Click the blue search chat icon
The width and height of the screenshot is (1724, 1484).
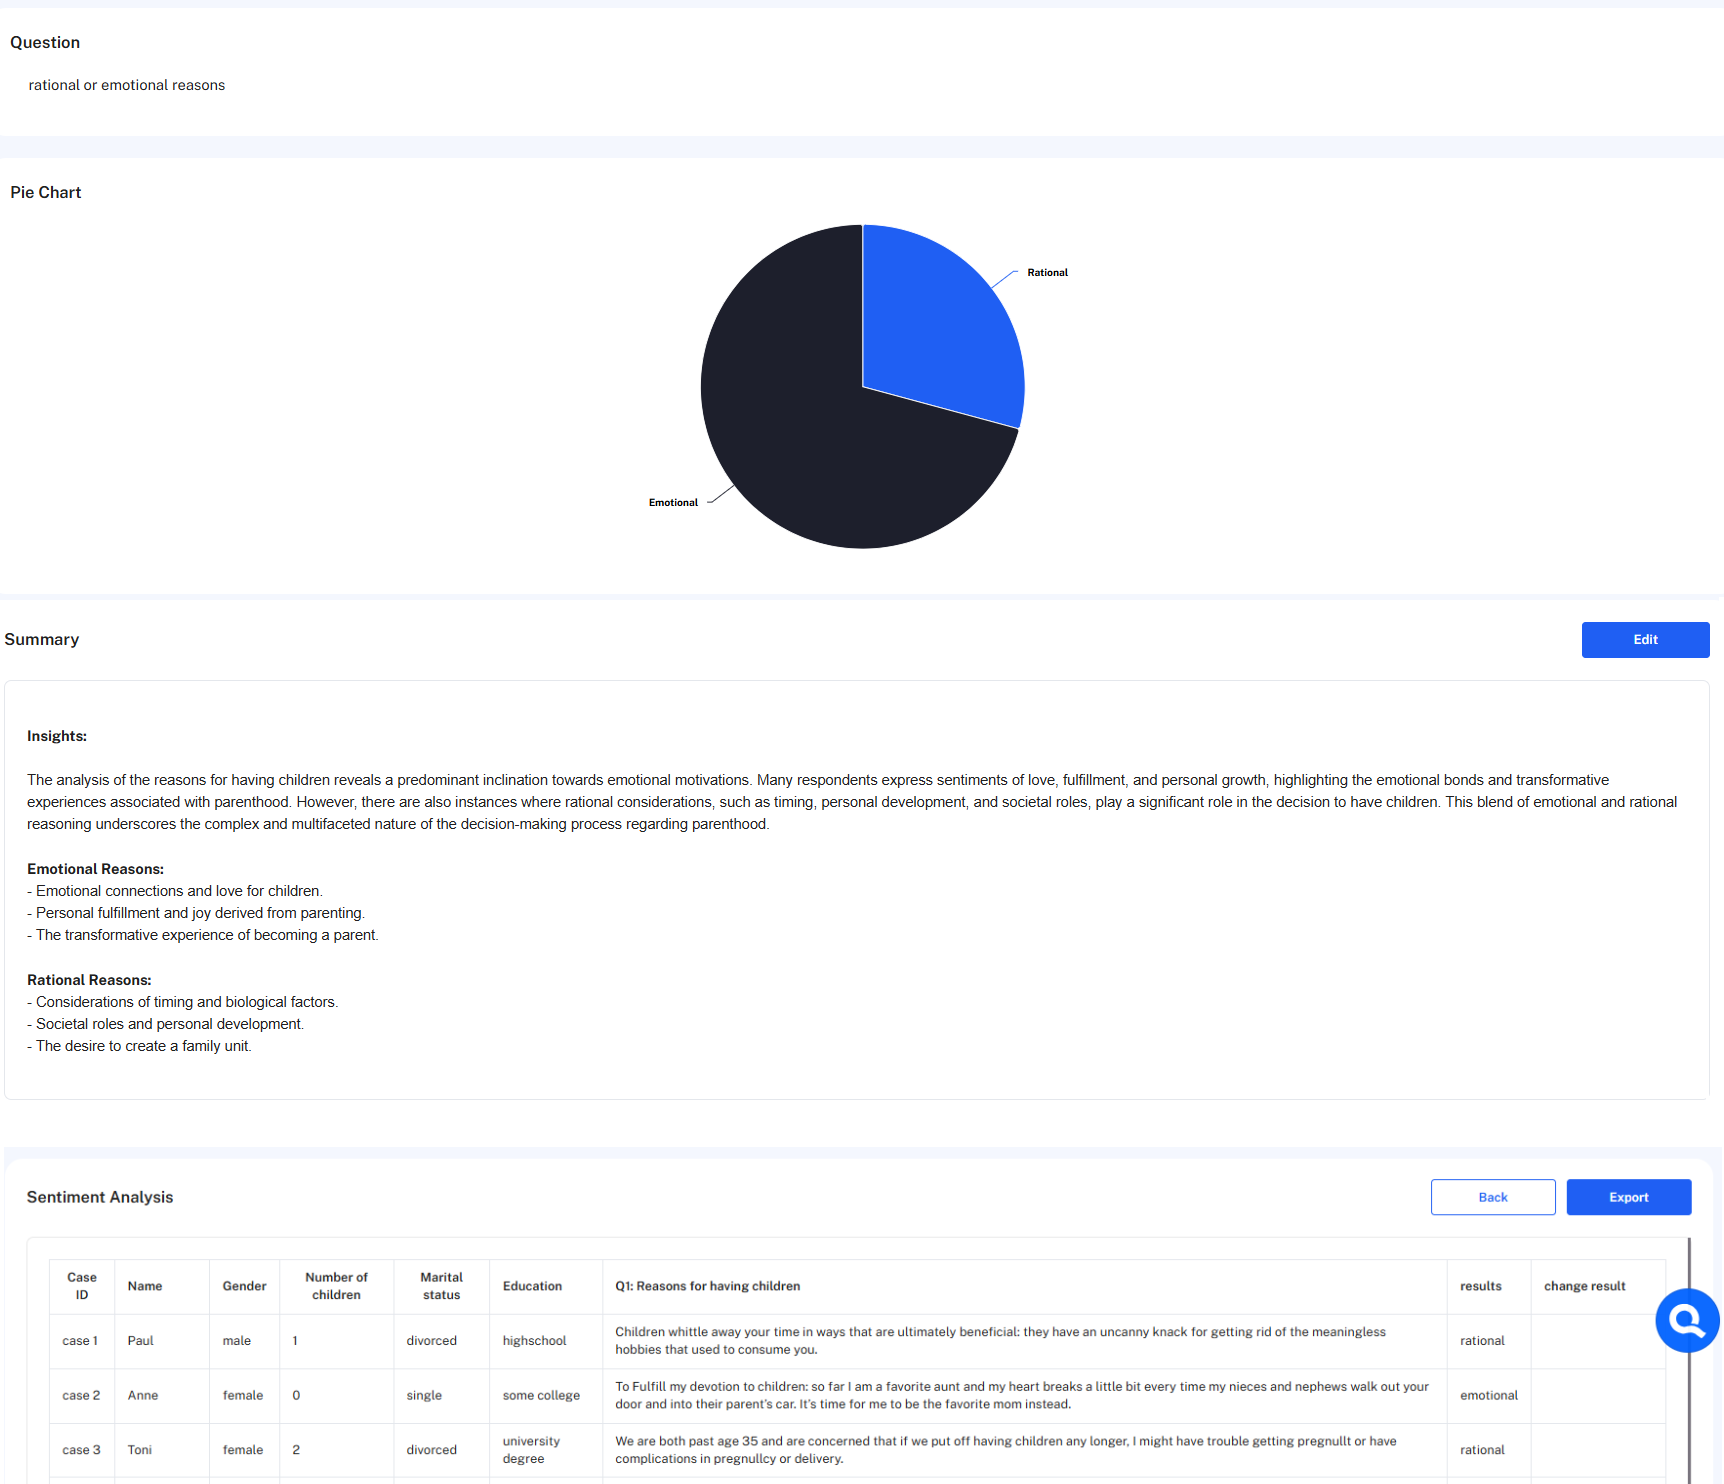coord(1687,1321)
